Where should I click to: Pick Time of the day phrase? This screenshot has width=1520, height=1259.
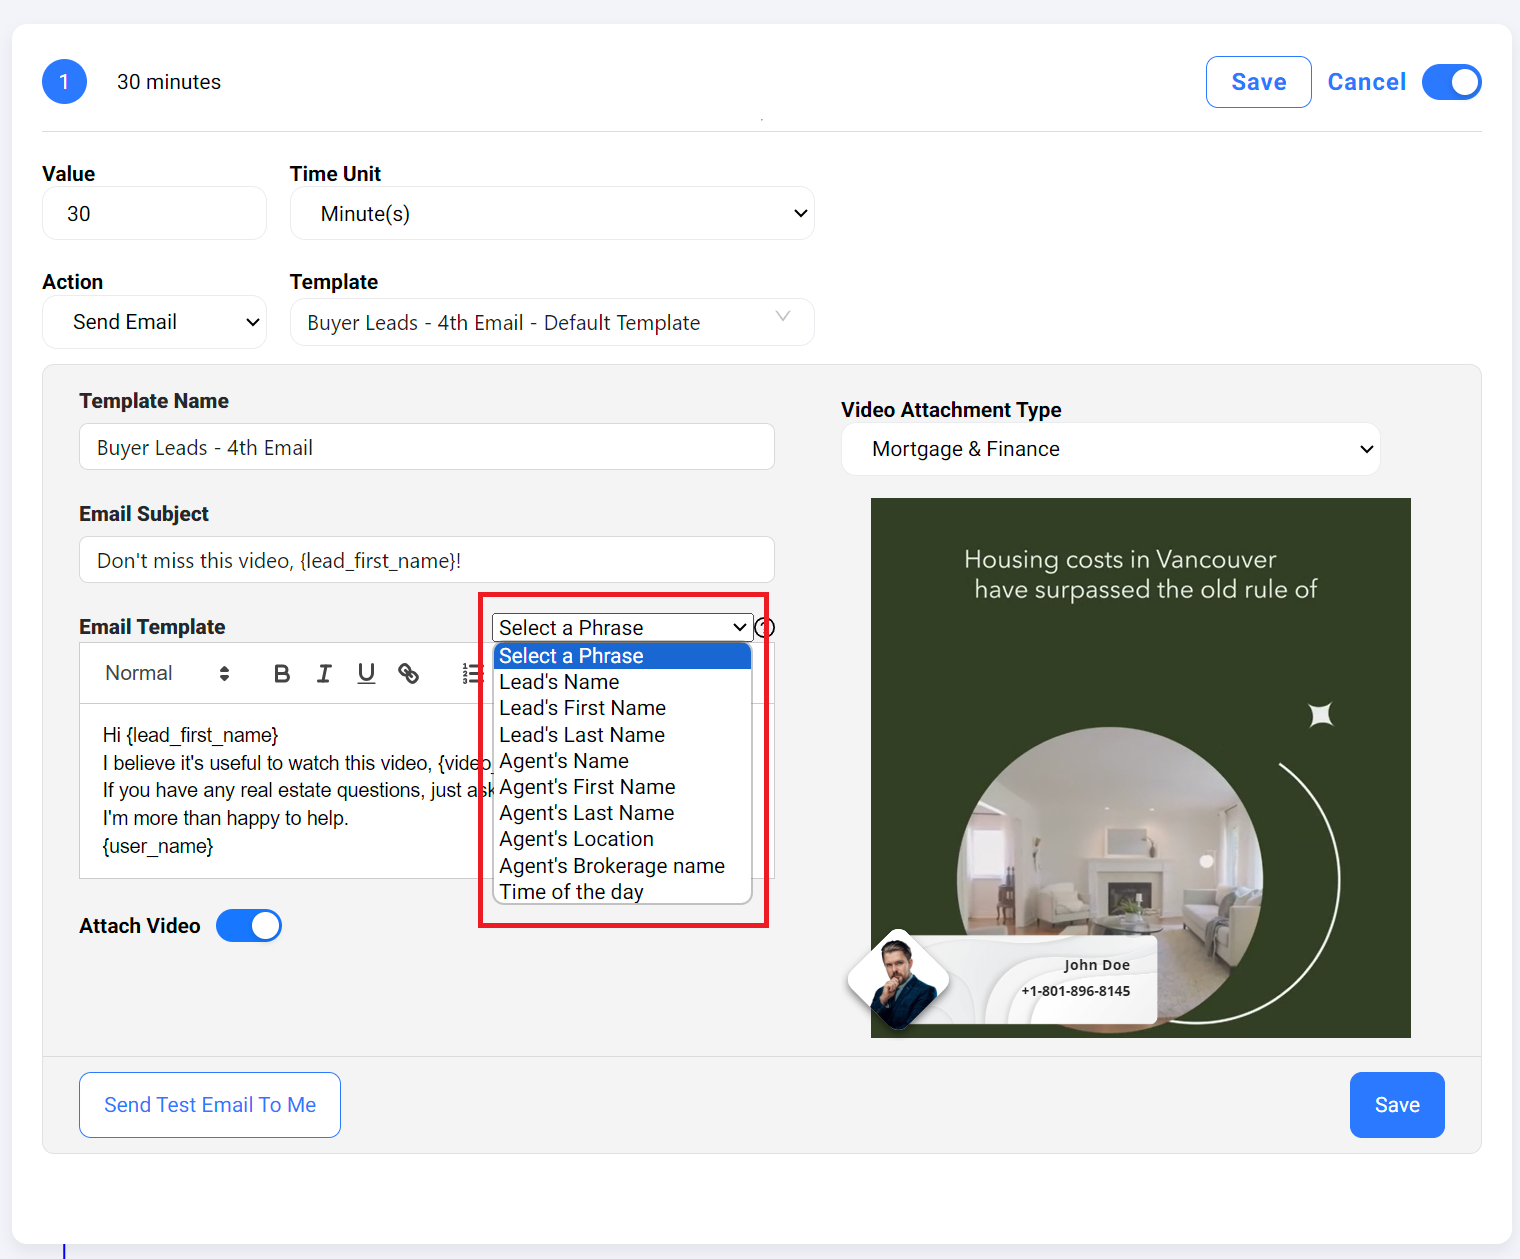tap(571, 892)
